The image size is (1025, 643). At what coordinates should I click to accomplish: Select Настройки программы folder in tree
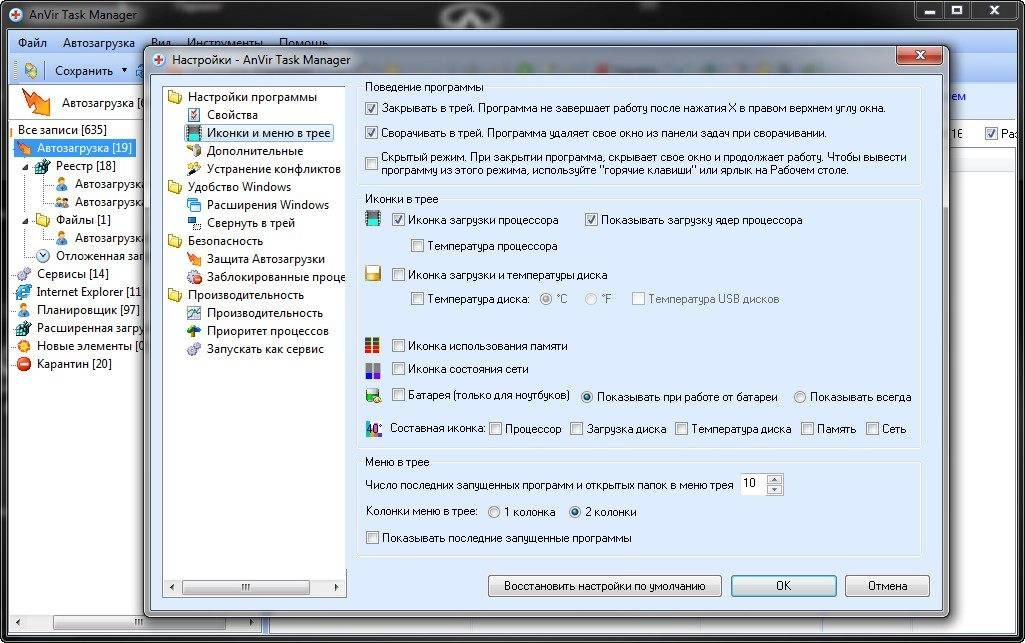pyautogui.click(x=252, y=97)
